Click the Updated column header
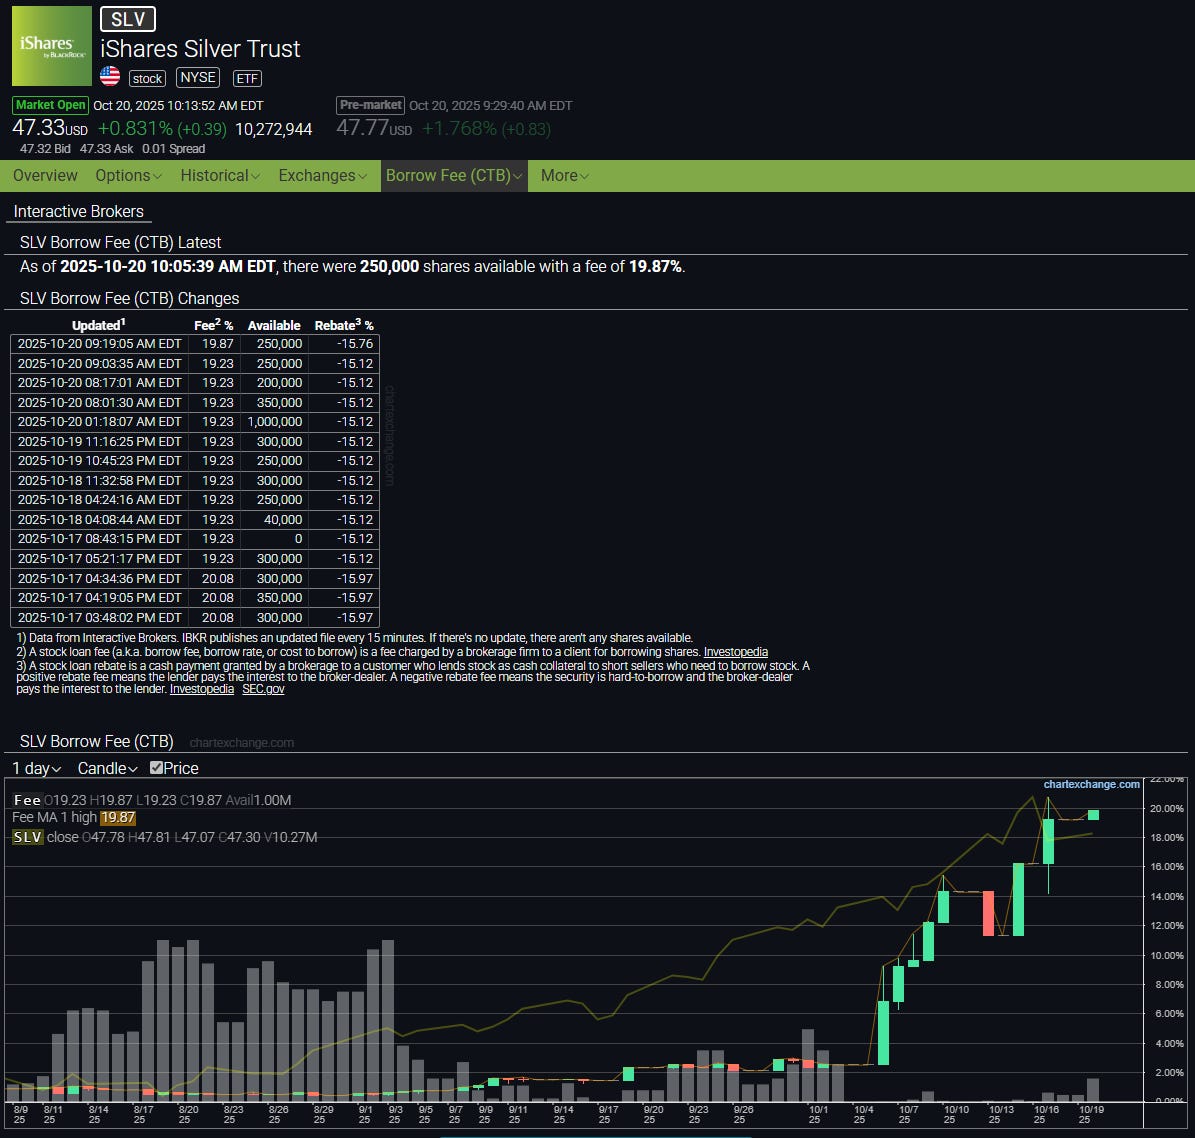This screenshot has width=1195, height=1138. (x=98, y=325)
